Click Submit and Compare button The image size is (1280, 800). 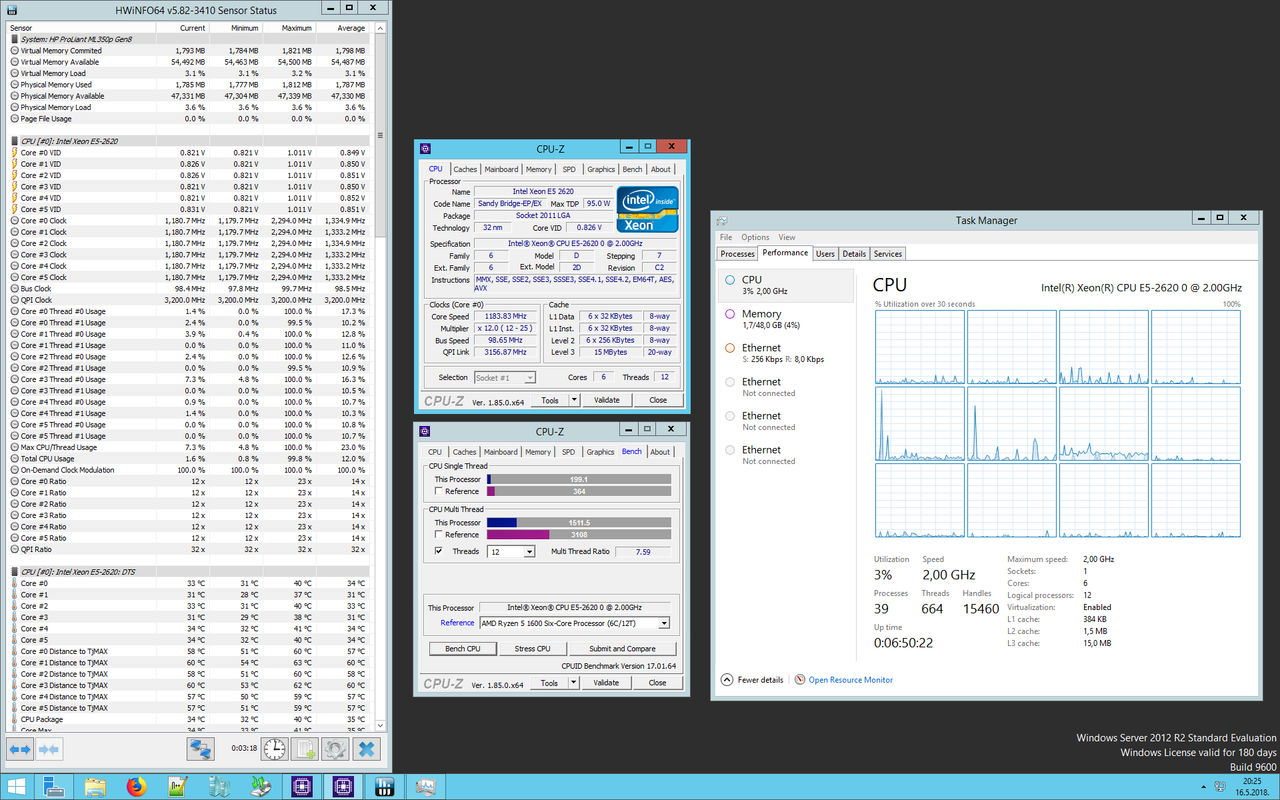click(622, 649)
